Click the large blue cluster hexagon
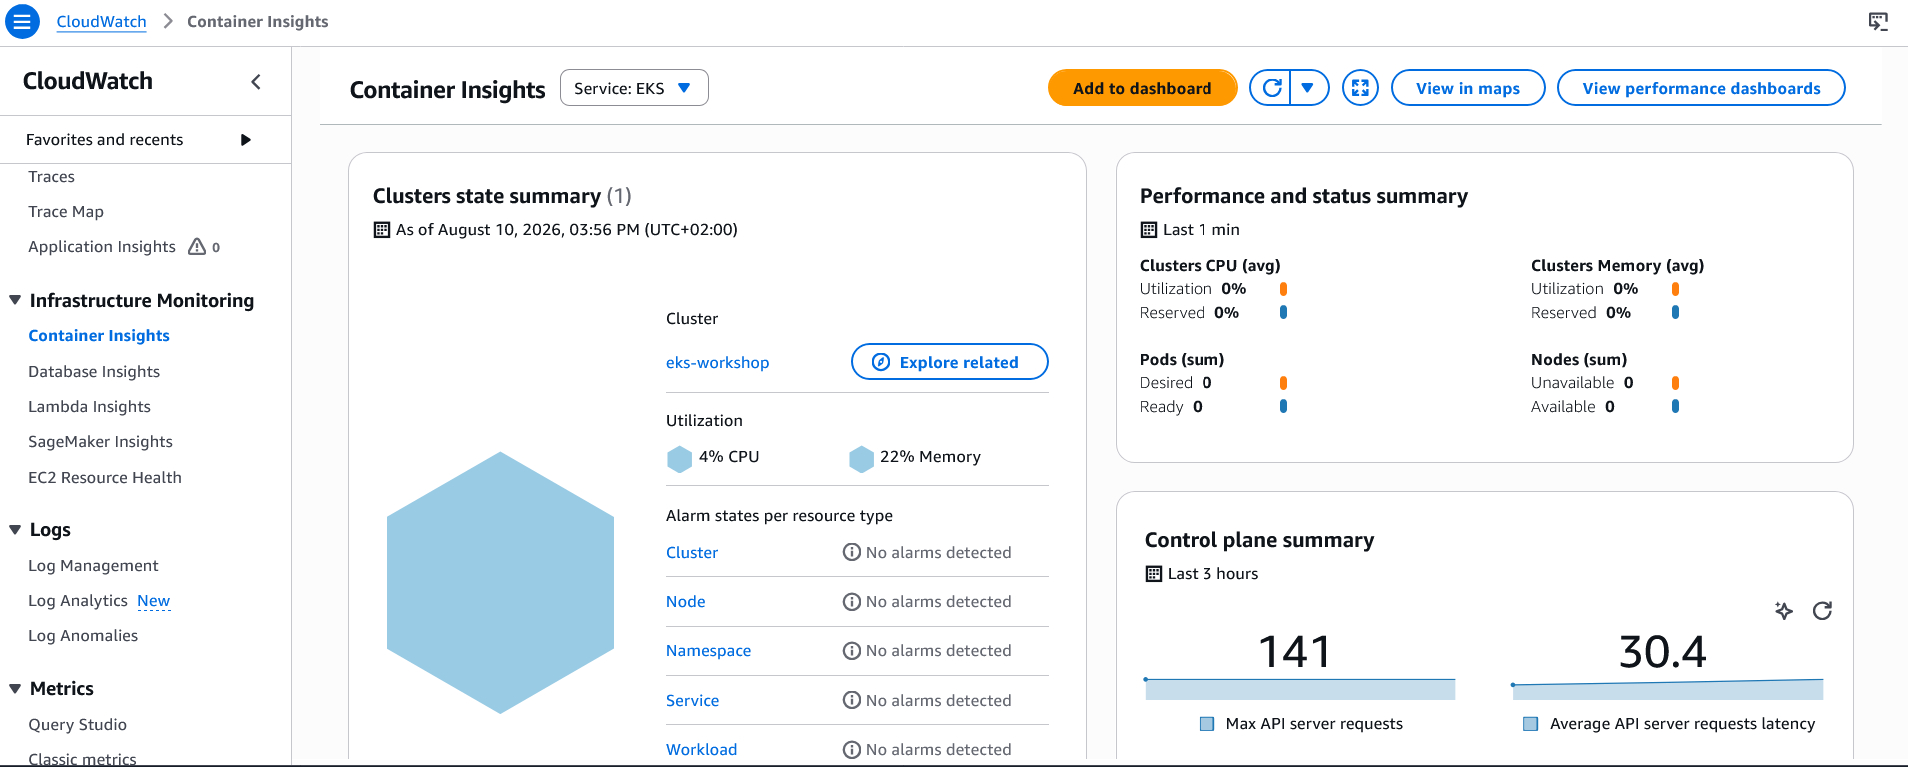1909x767 pixels. [500, 583]
